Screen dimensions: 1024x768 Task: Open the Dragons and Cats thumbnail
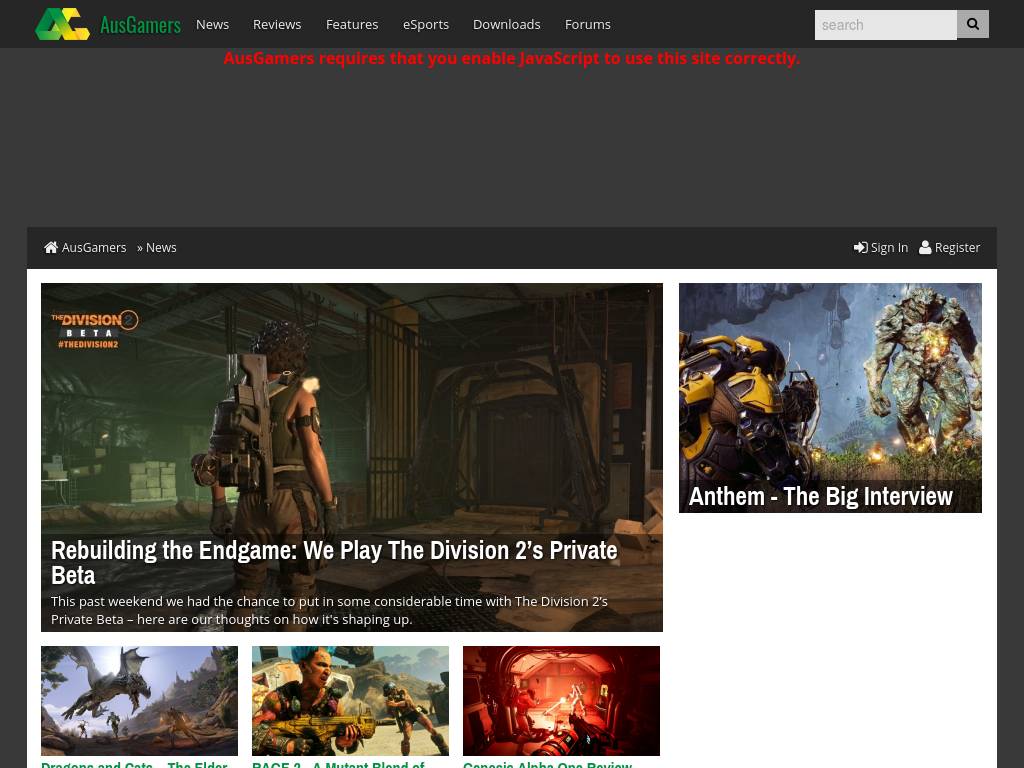[139, 701]
